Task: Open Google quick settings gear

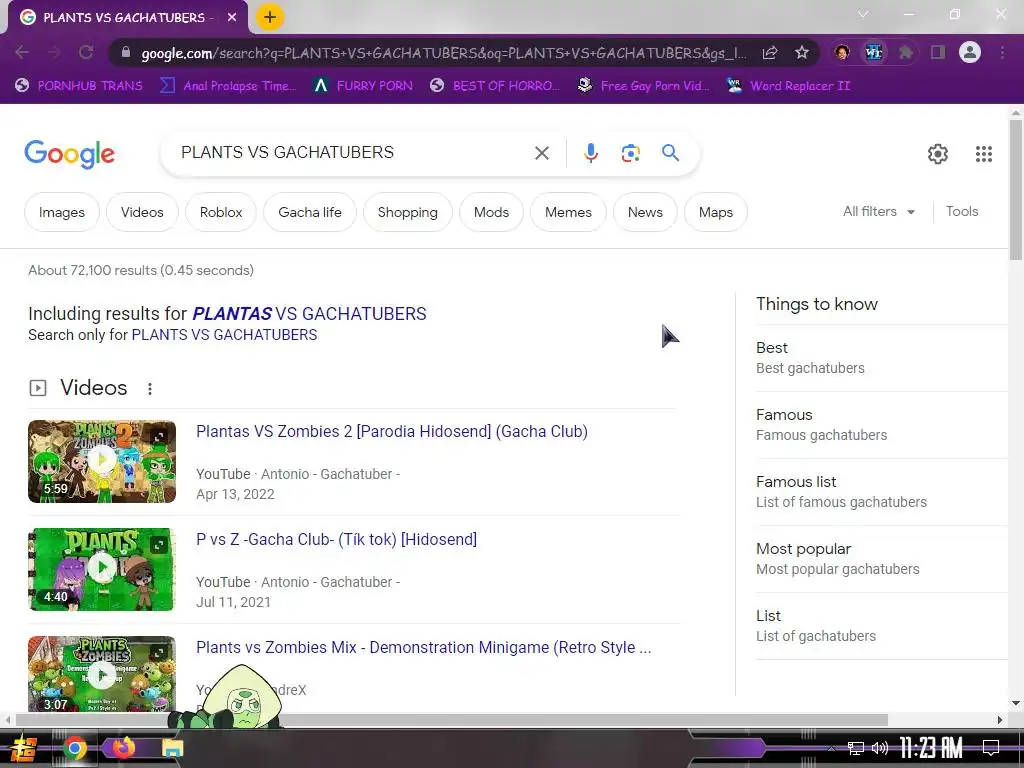Action: [x=938, y=153]
